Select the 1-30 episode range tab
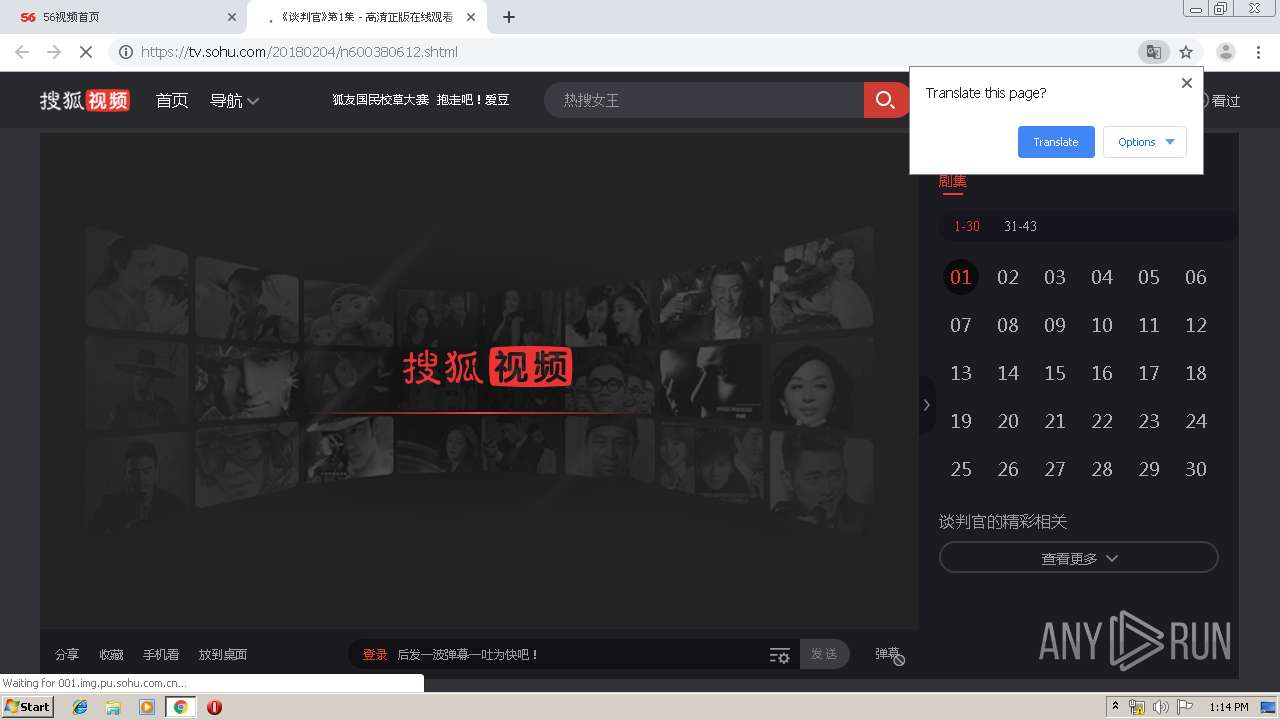This screenshot has width=1280, height=720. click(x=967, y=227)
